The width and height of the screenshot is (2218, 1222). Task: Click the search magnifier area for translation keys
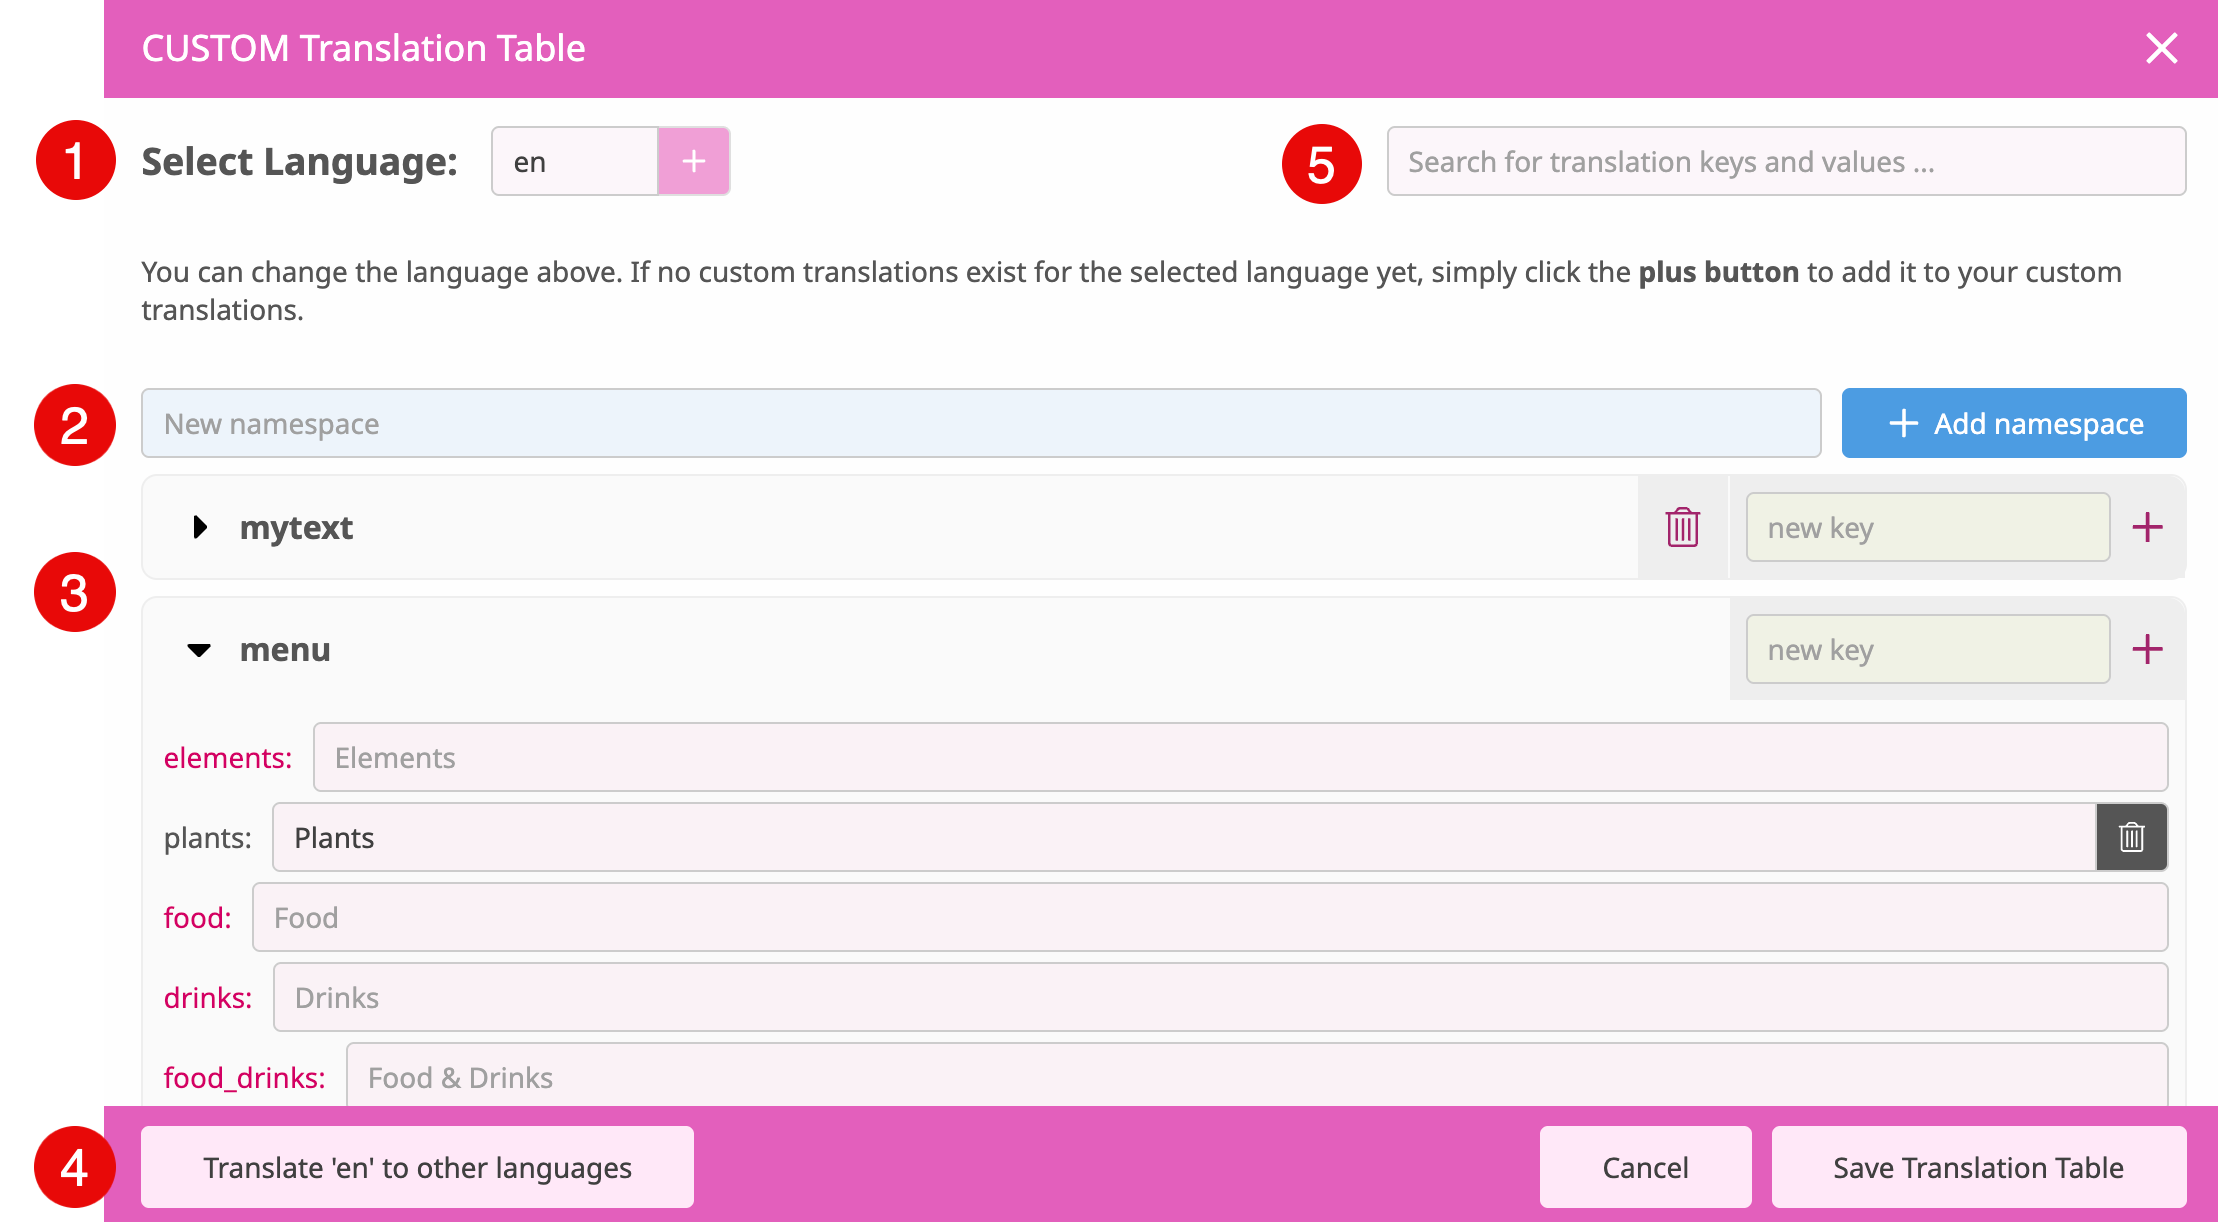coord(1785,161)
